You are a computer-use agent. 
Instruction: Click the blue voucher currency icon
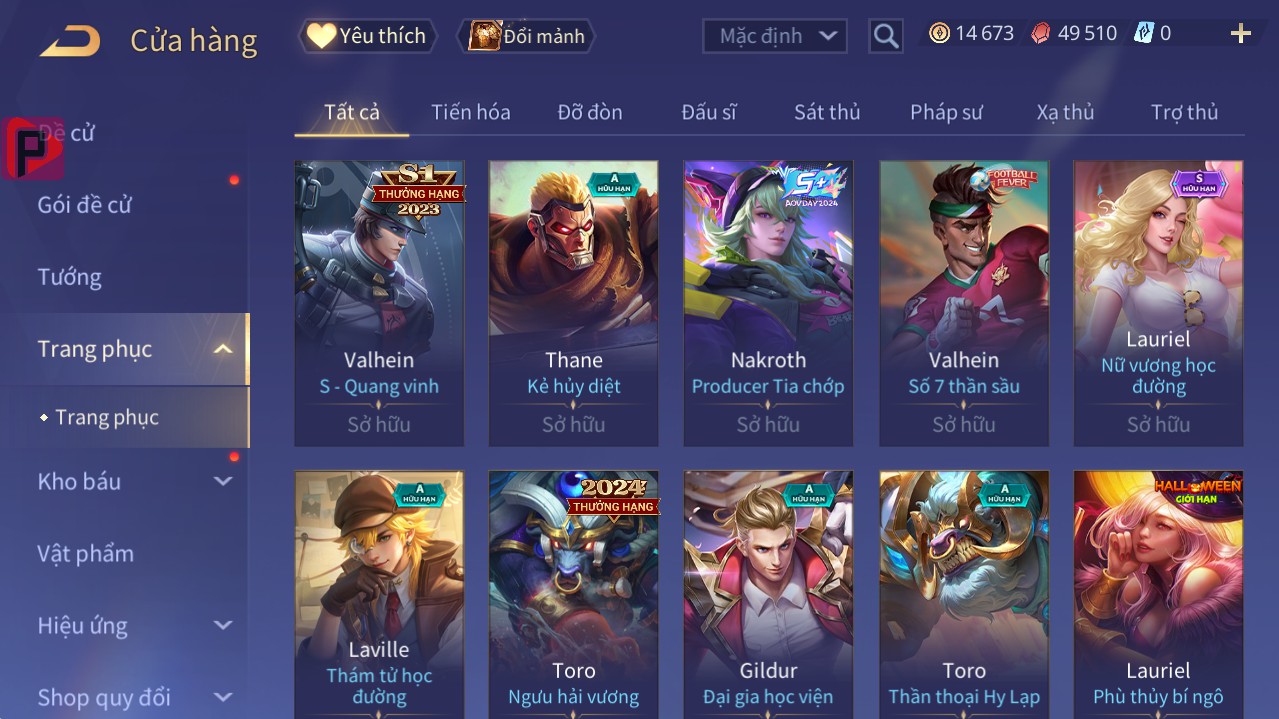tap(1143, 33)
